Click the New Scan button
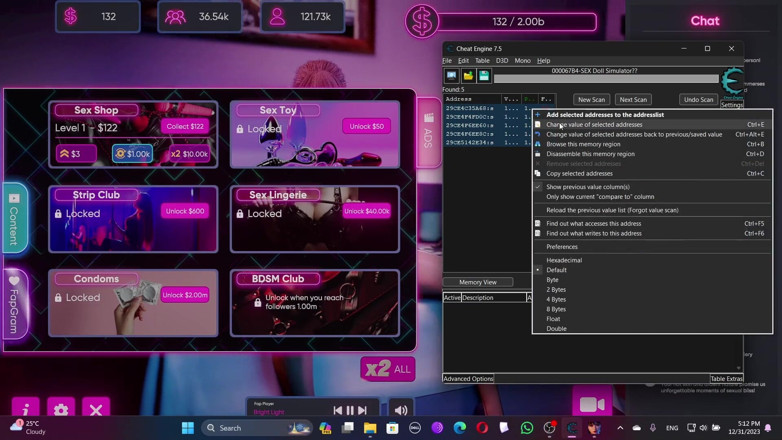Screen dimensions: 782x440 point(591,99)
